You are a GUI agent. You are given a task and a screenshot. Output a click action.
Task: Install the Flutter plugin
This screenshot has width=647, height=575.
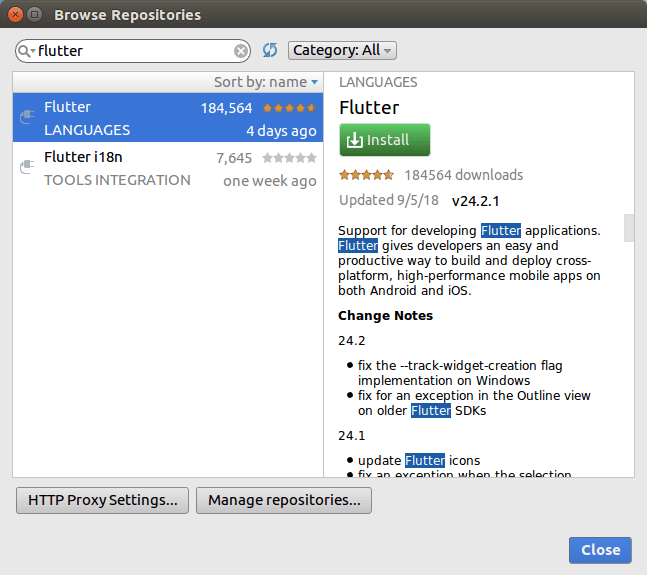coord(385,140)
